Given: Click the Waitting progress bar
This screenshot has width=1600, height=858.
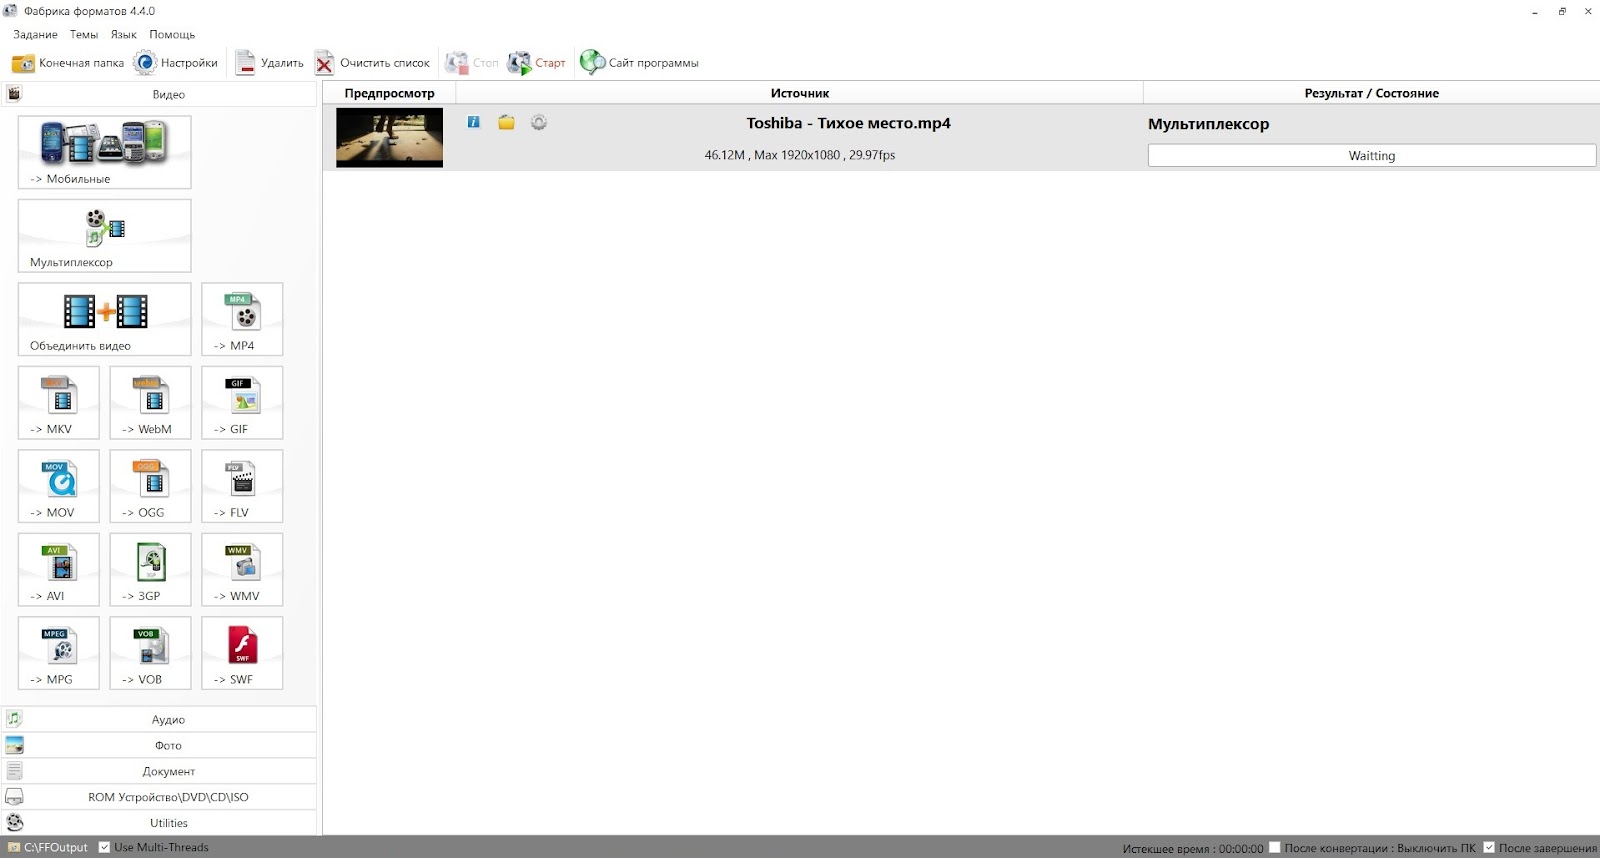Looking at the screenshot, I should [1371, 155].
